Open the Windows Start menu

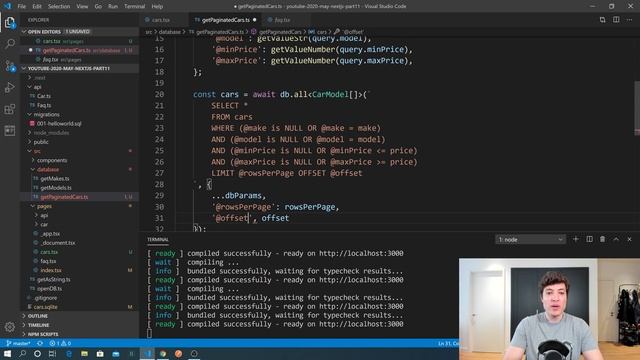pos(7,353)
